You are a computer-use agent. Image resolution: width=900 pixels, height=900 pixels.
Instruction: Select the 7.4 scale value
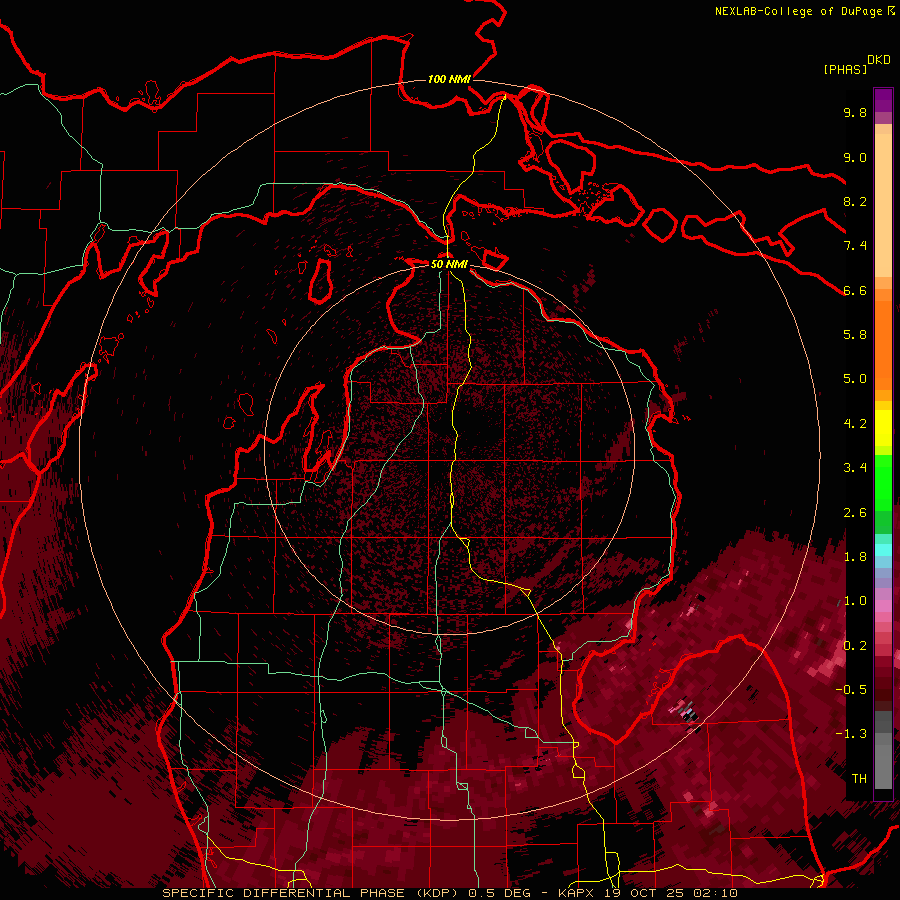pos(855,246)
